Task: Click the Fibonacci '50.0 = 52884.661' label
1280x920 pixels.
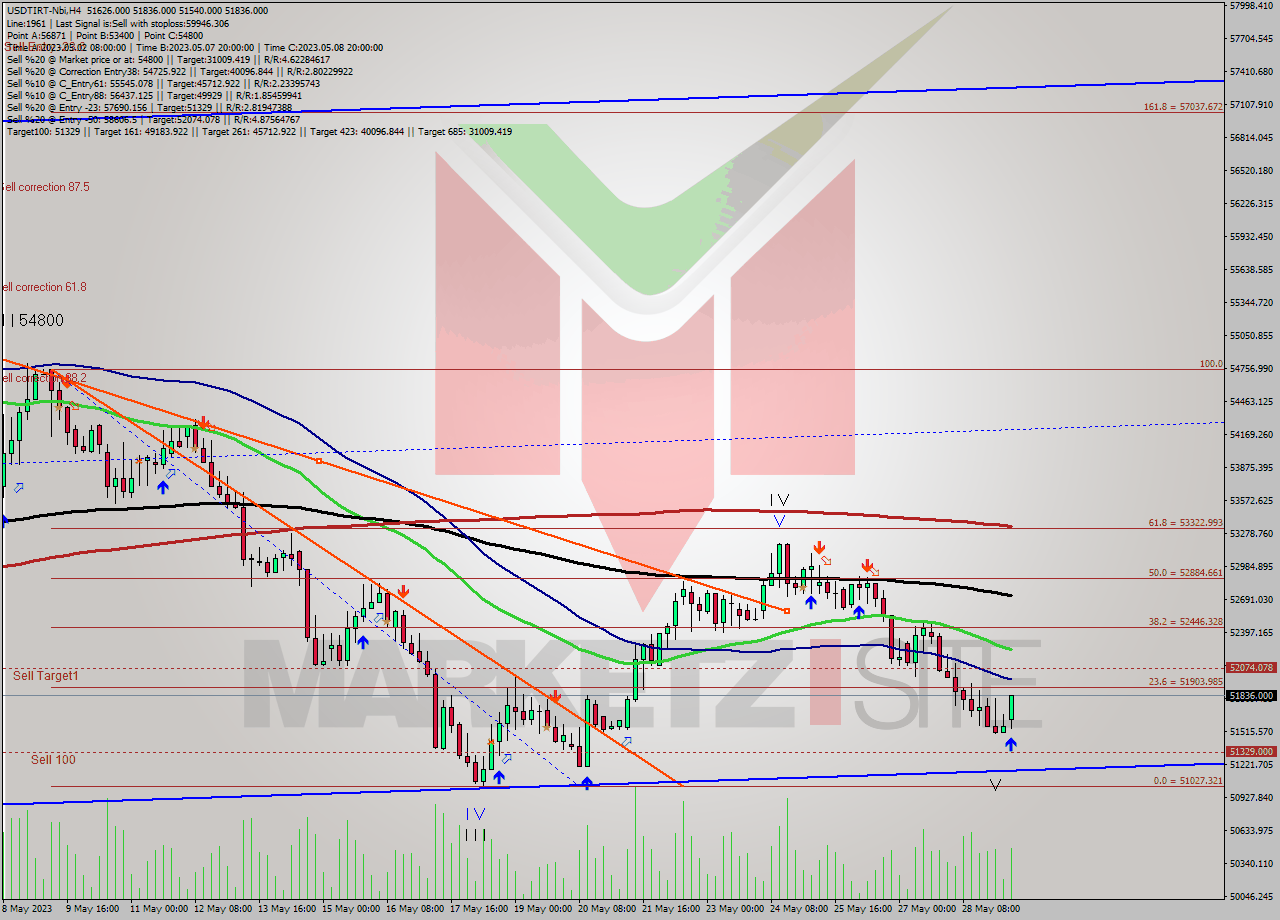Action: tap(1185, 572)
